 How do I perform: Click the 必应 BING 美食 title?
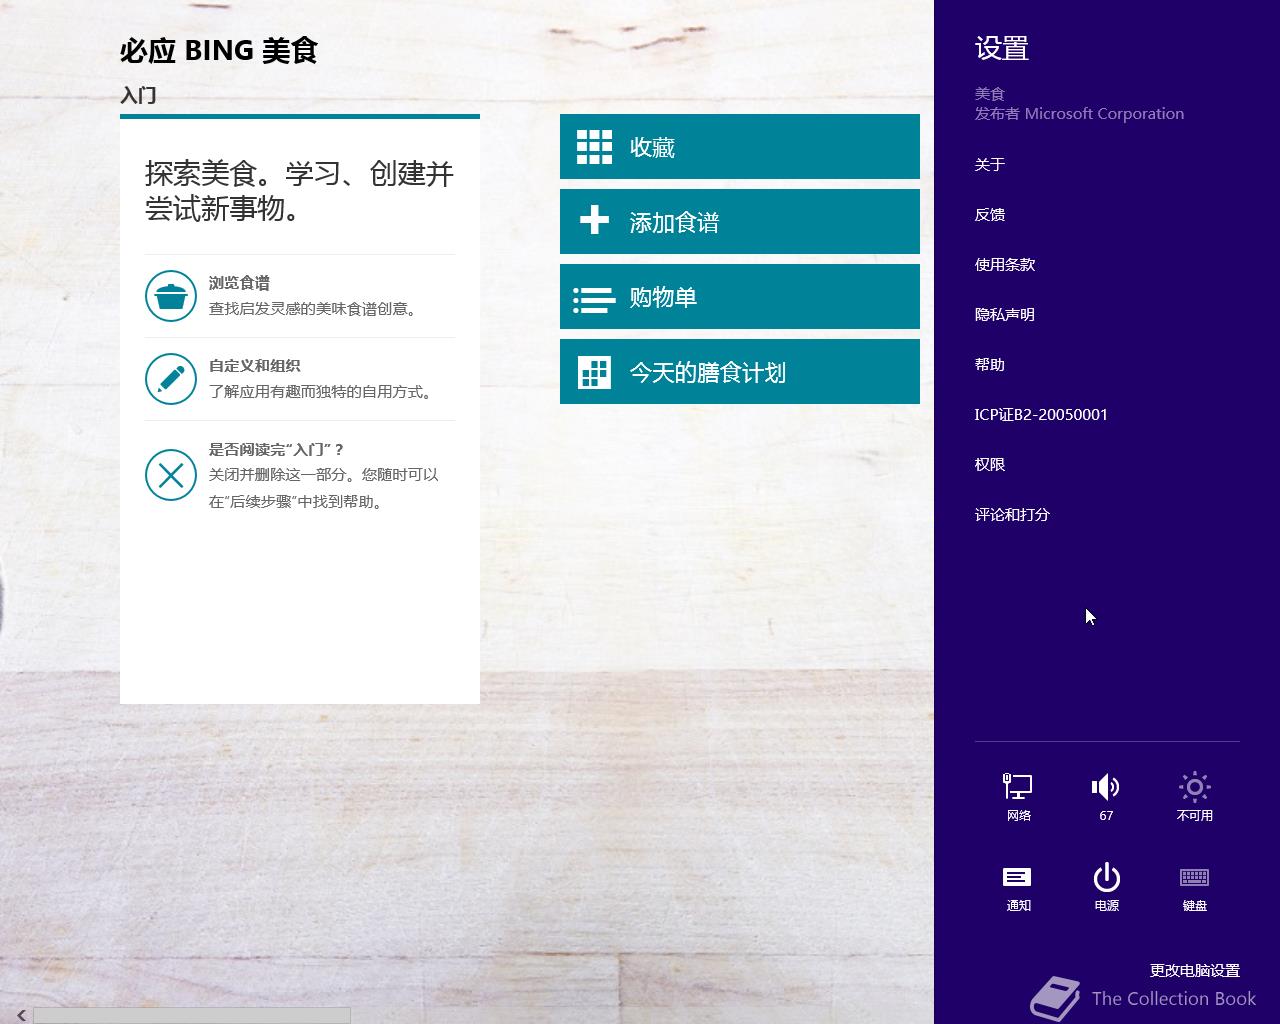[219, 50]
